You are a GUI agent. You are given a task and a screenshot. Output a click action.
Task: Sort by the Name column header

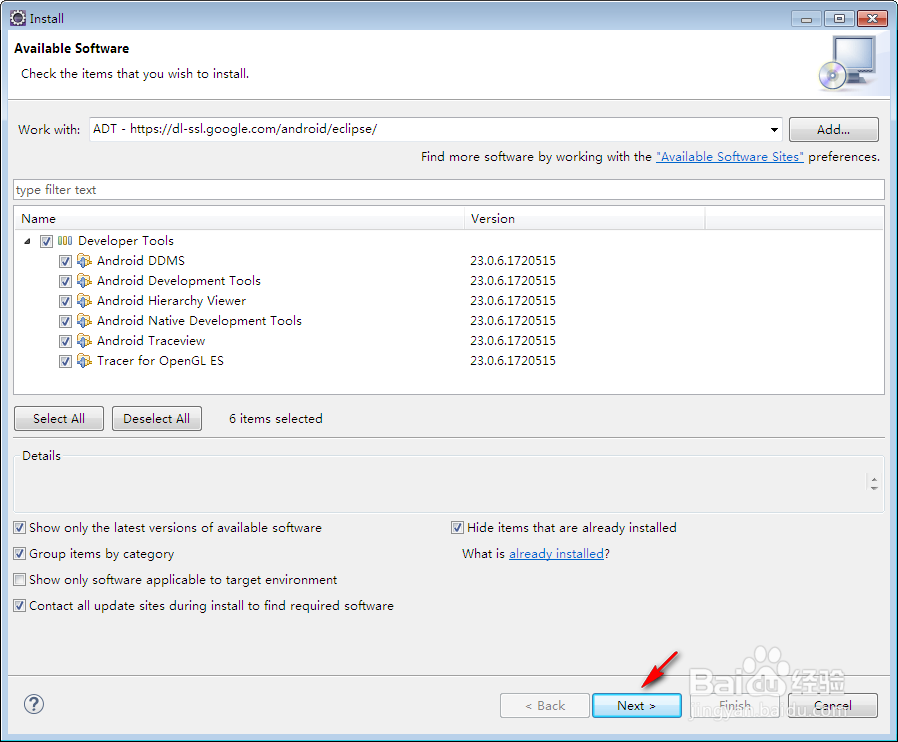[239, 219]
